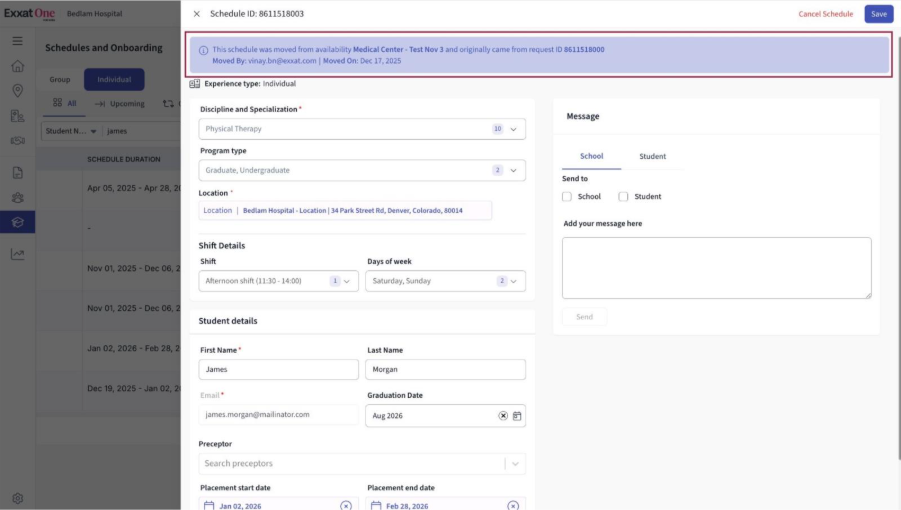Open the document sidebar icon
This screenshot has height=510, width=901.
(17, 172)
